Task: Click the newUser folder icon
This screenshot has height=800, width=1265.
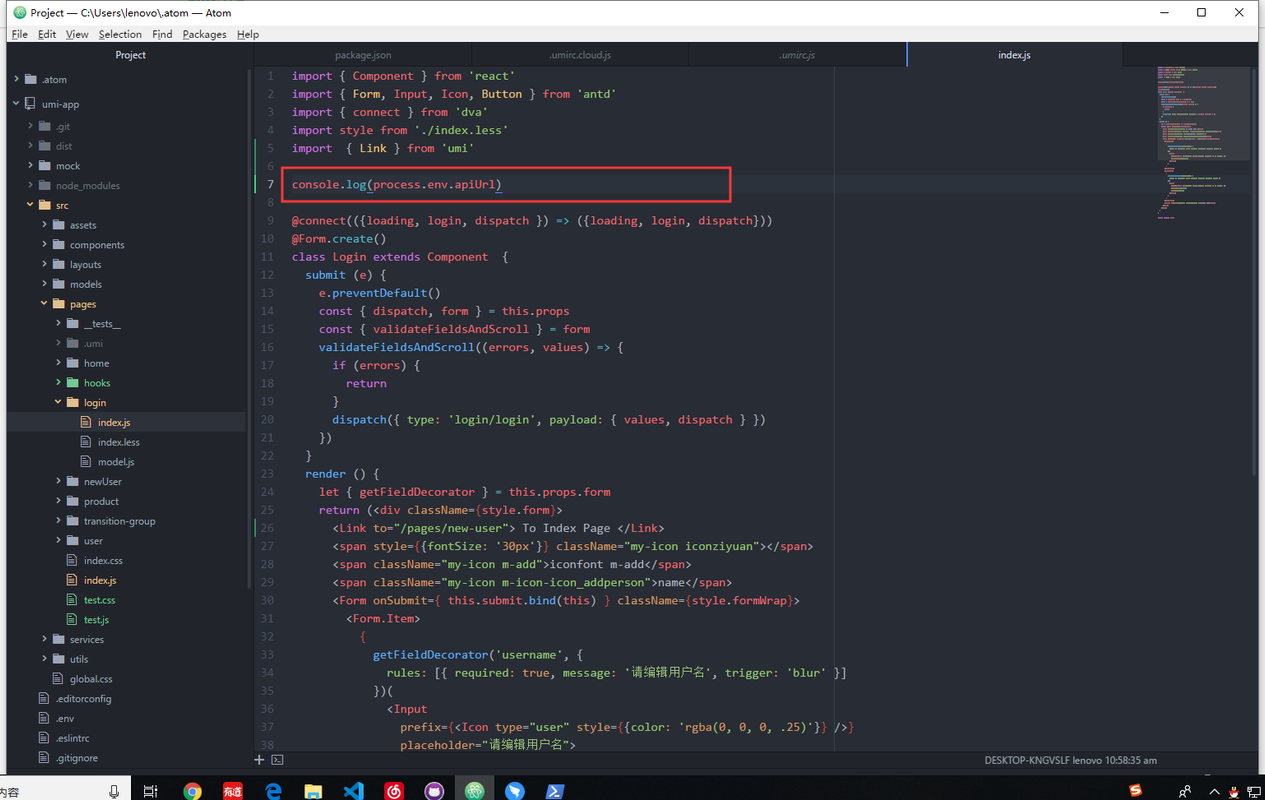Action: [x=73, y=481]
